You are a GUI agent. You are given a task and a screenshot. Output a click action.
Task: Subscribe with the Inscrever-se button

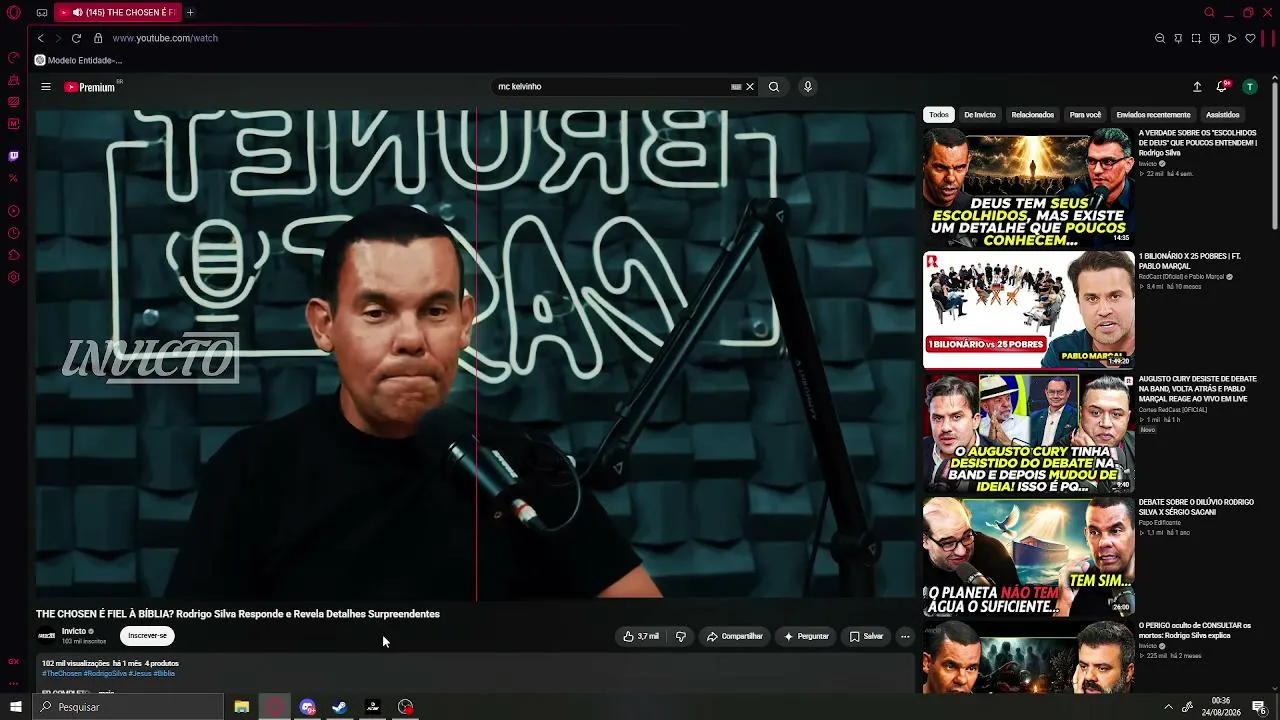pos(147,636)
